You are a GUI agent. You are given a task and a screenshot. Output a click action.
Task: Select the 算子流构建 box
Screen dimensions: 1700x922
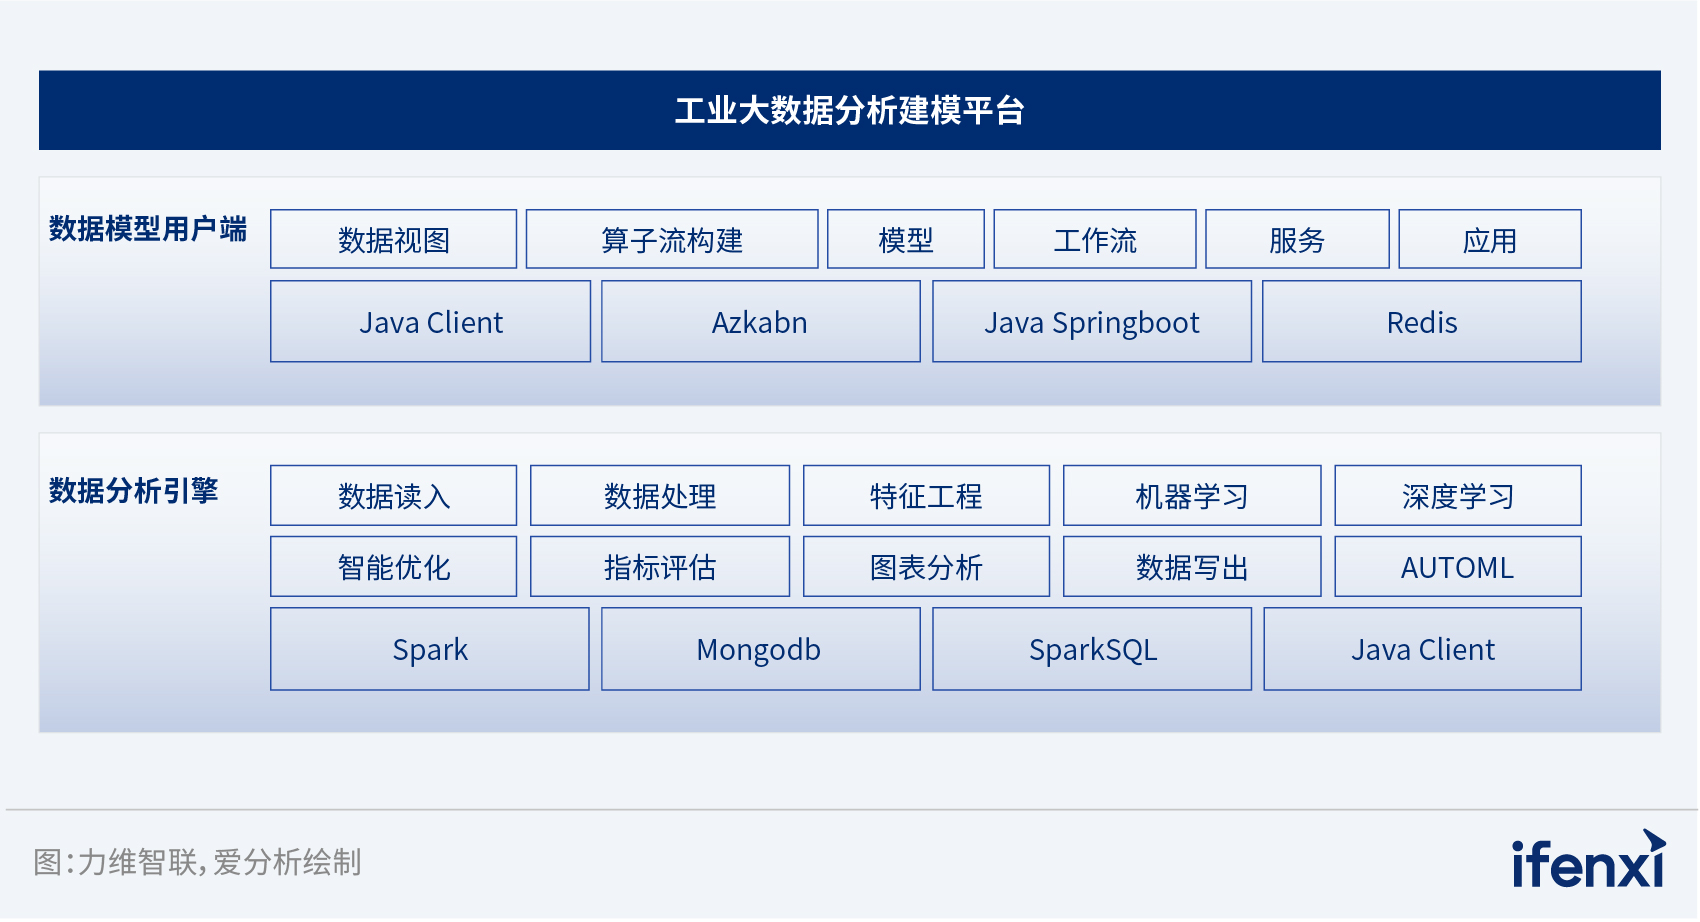point(672,240)
